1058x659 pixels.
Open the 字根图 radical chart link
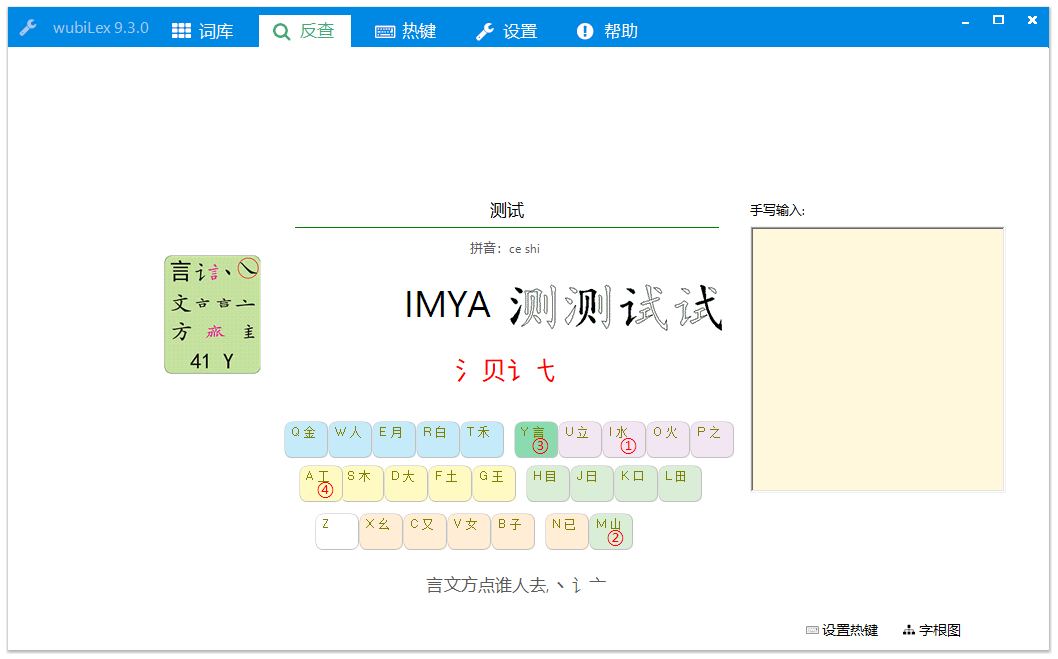click(932, 630)
